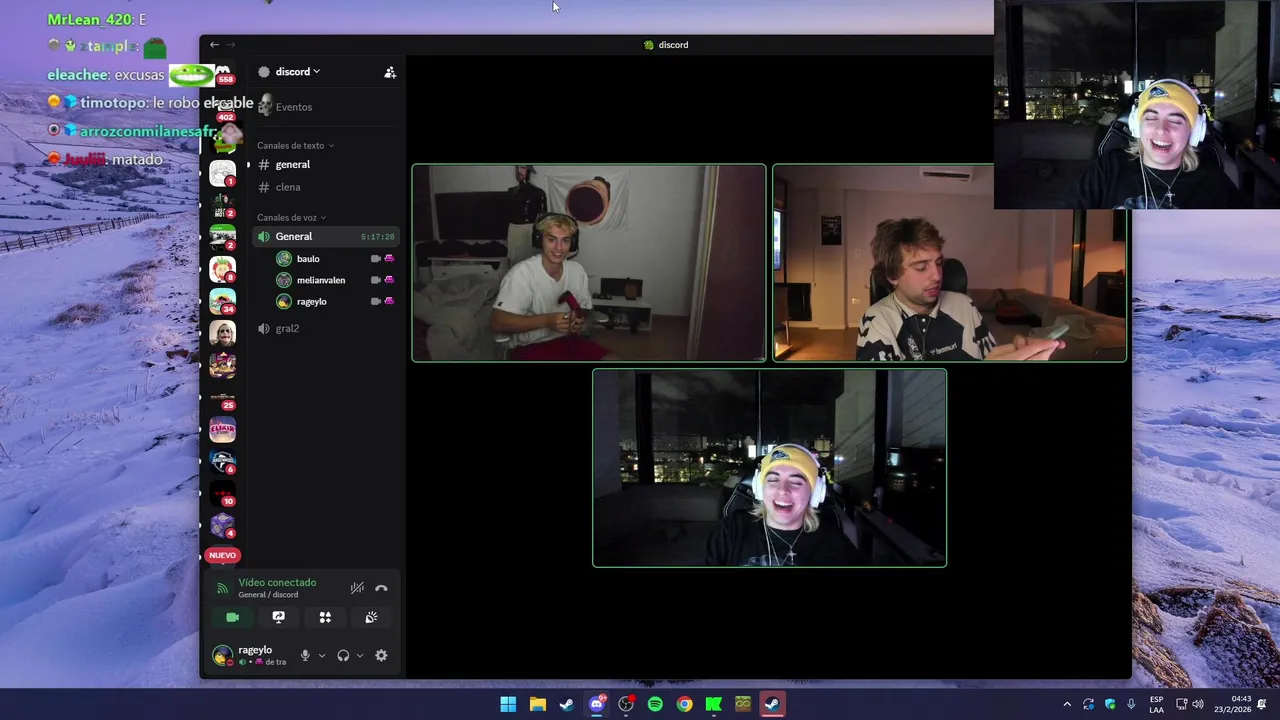Select the General voice channel

coord(326,237)
